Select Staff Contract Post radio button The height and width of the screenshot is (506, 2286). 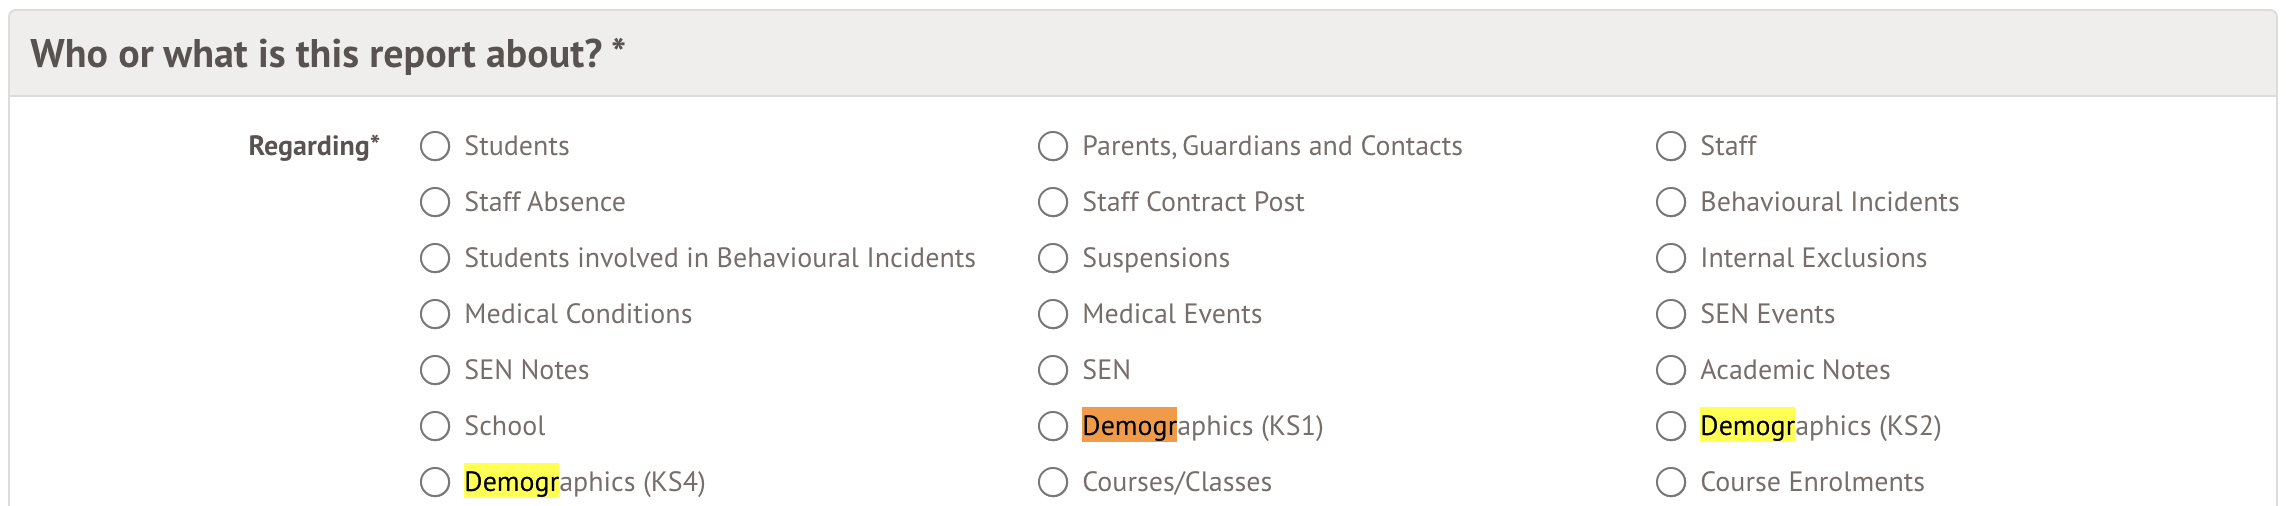point(1053,202)
